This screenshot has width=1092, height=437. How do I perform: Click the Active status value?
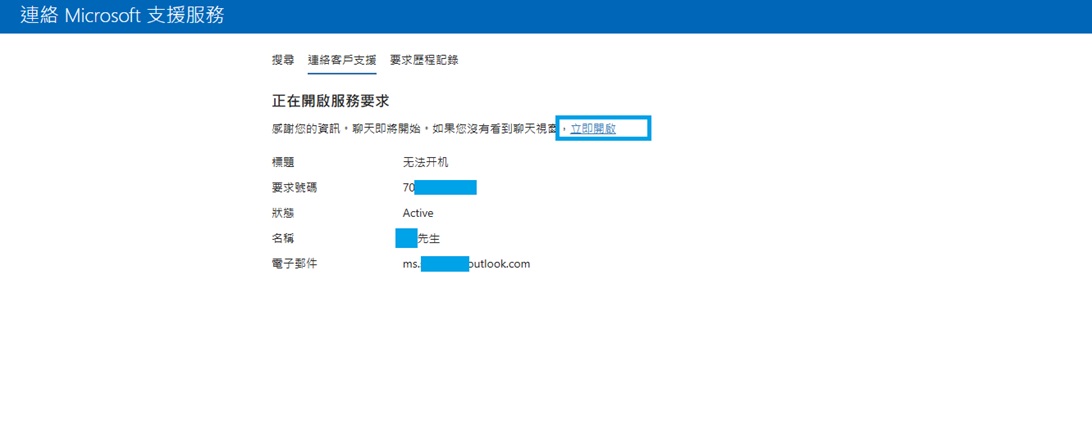[x=418, y=213]
